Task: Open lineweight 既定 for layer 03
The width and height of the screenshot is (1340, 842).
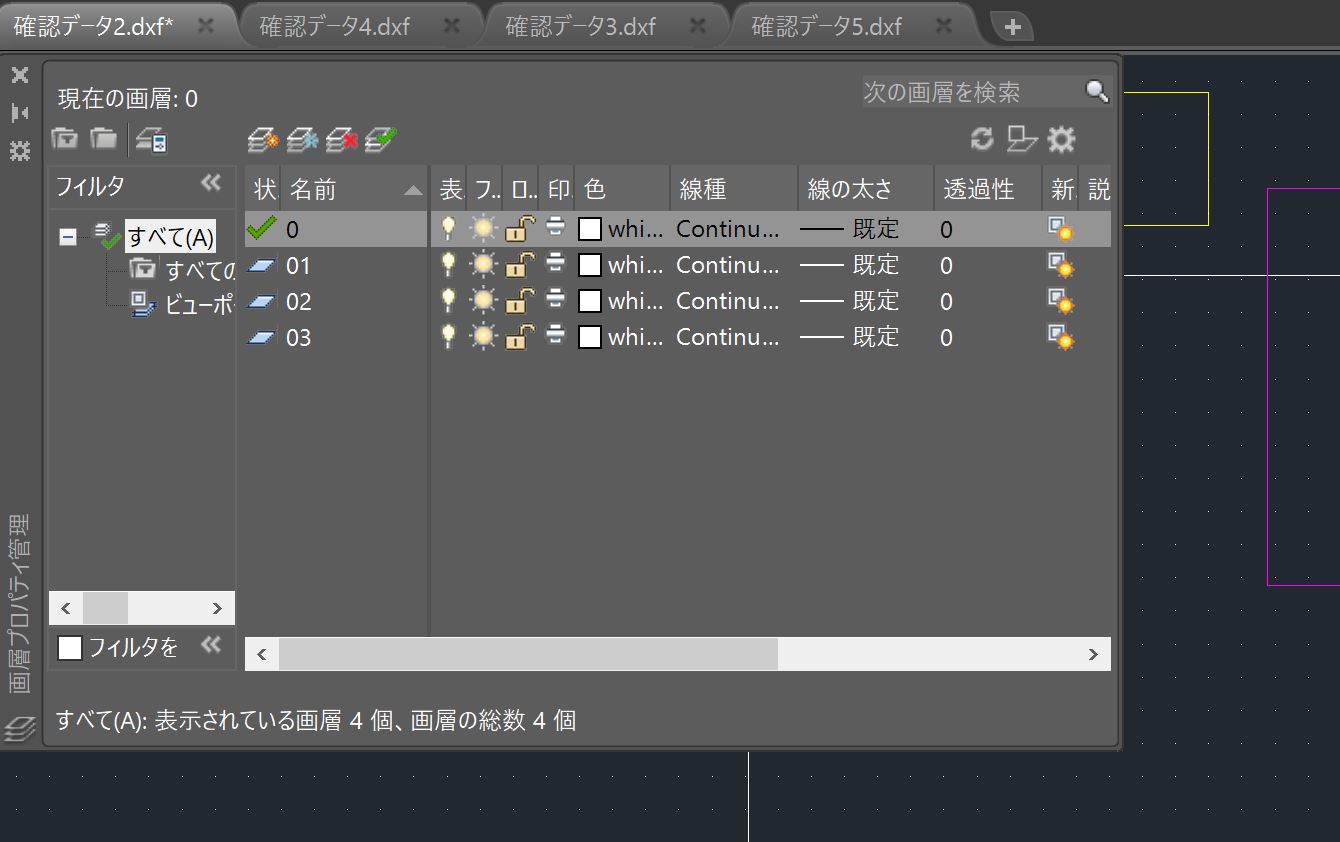Action: (x=851, y=337)
